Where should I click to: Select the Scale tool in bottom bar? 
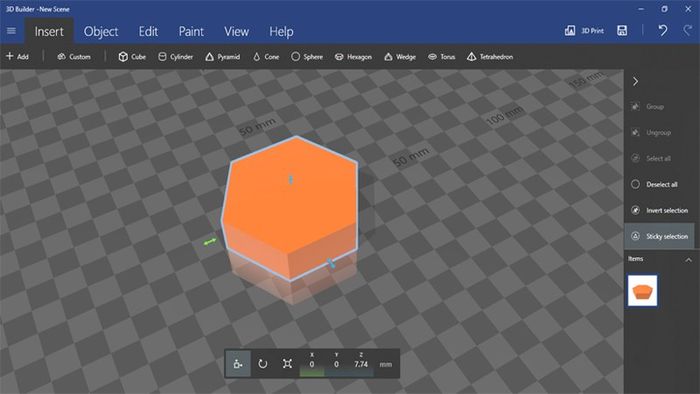[x=287, y=364]
